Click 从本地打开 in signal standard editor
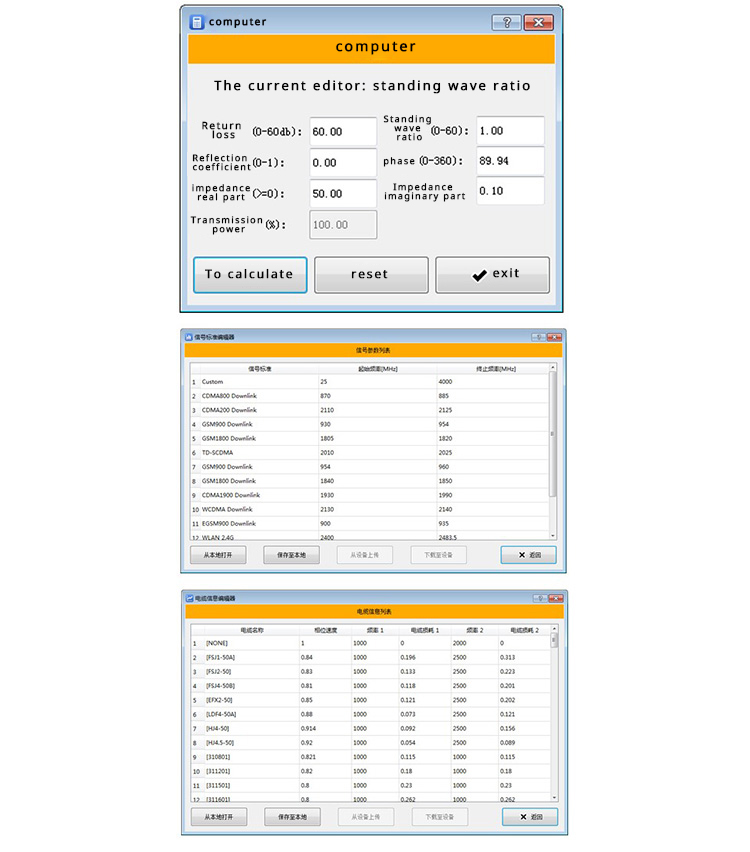Viewport: 750px width, 852px height. pyautogui.click(x=218, y=555)
